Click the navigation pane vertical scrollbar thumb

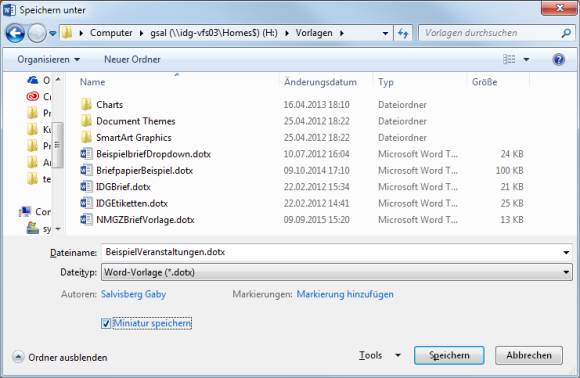click(58, 145)
